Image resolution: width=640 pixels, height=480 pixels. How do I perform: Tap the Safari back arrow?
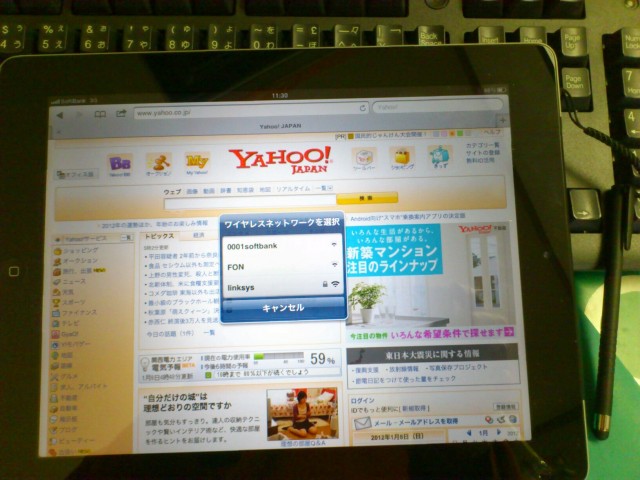(60, 115)
